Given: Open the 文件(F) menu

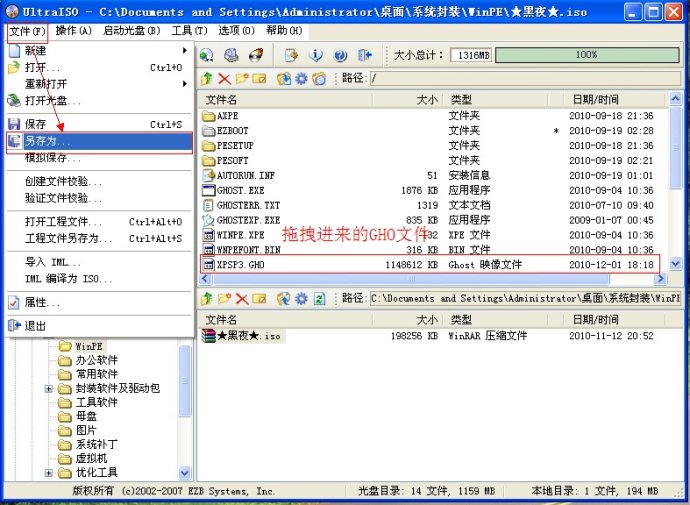Looking at the screenshot, I should 27,31.
